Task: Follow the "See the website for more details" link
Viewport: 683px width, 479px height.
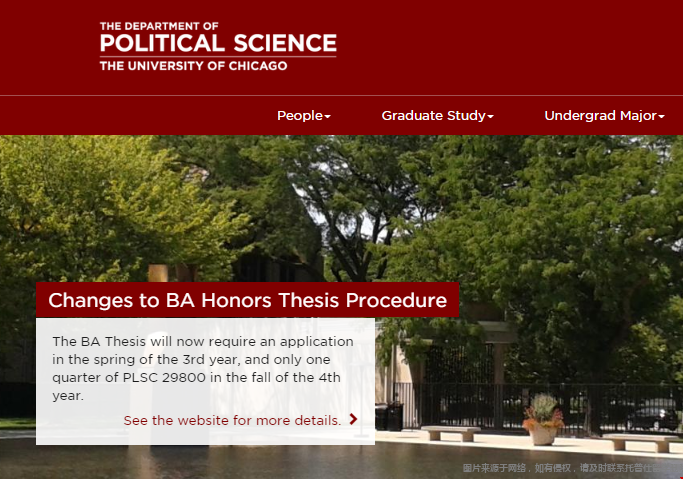Action: tap(232, 420)
